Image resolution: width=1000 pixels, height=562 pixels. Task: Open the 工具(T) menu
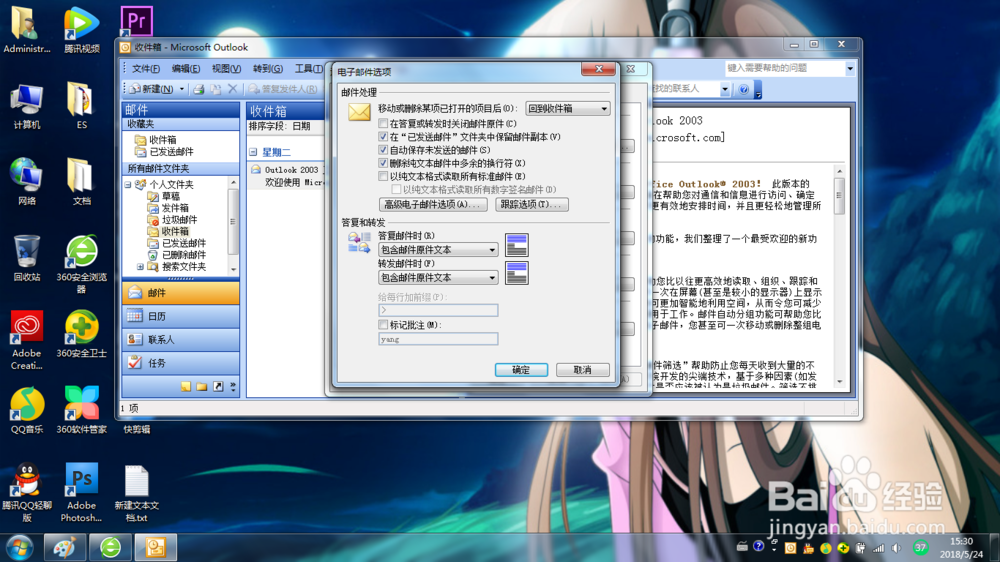(x=309, y=69)
